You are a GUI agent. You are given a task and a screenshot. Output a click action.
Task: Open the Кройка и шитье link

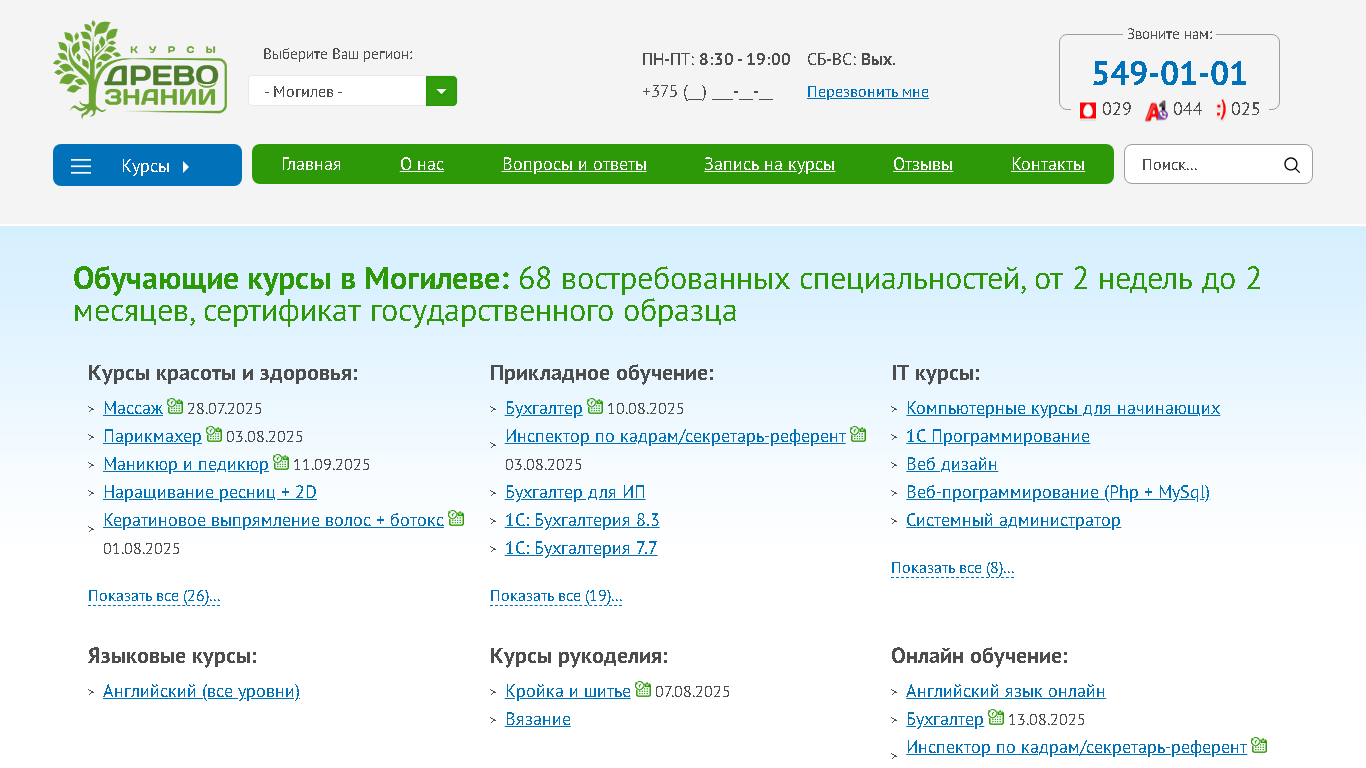click(568, 691)
